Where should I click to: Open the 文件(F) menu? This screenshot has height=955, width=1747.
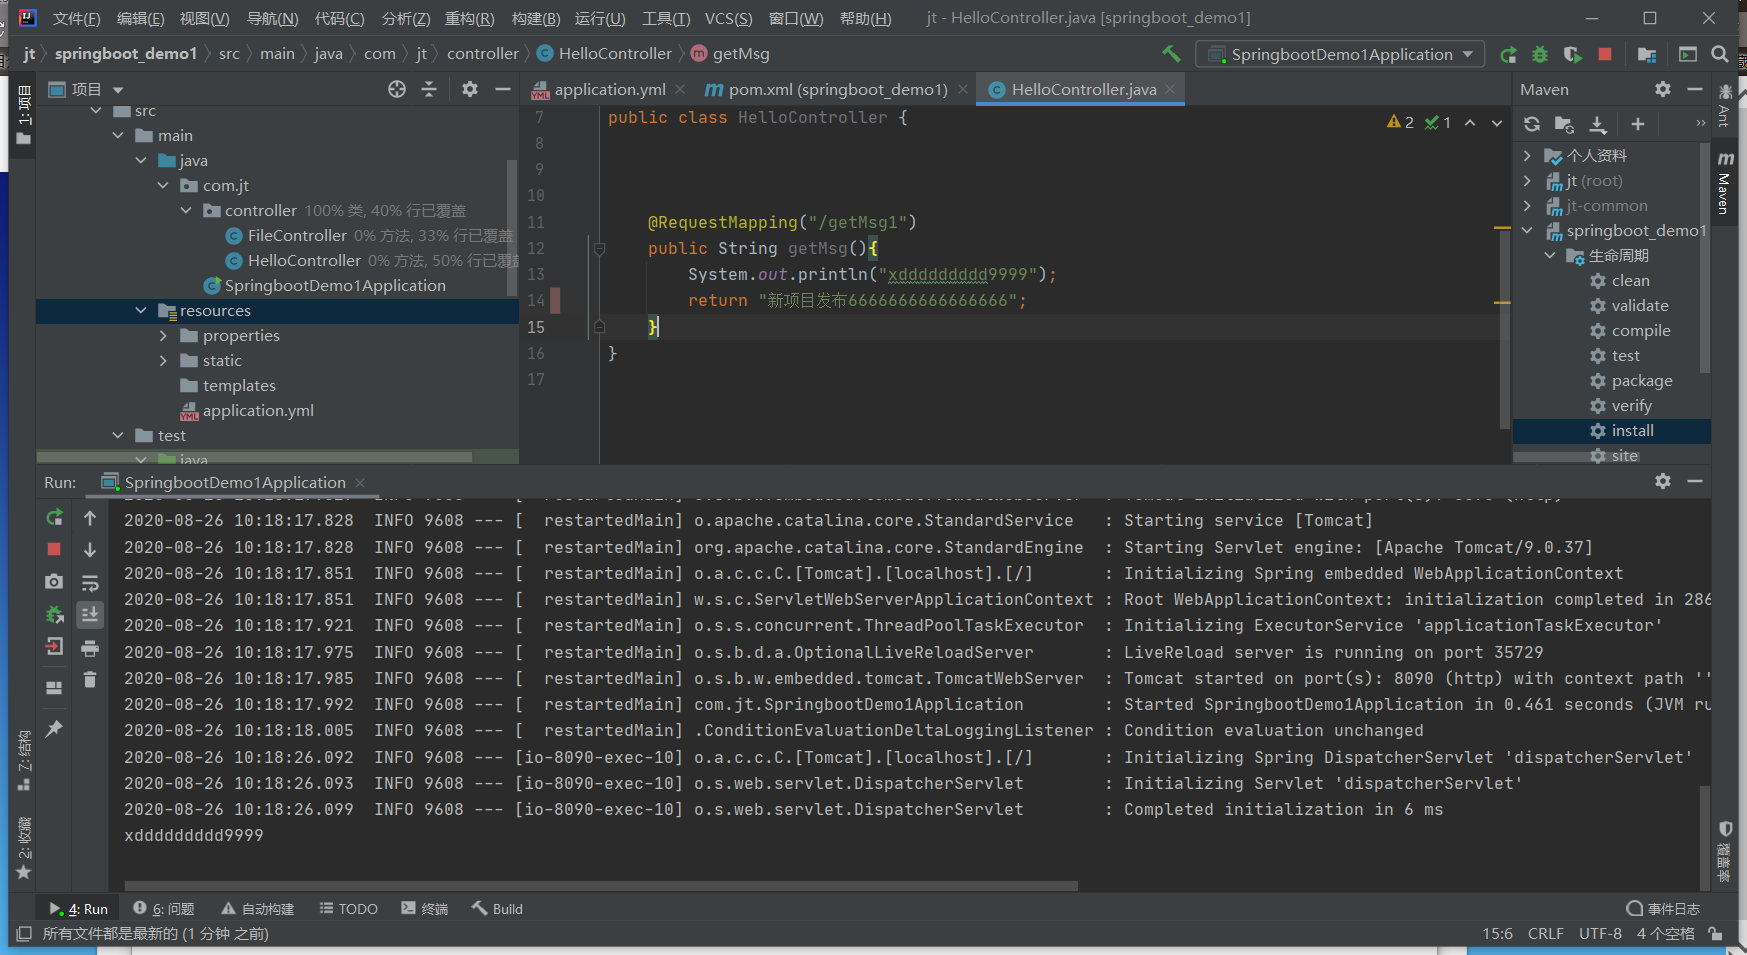77,18
